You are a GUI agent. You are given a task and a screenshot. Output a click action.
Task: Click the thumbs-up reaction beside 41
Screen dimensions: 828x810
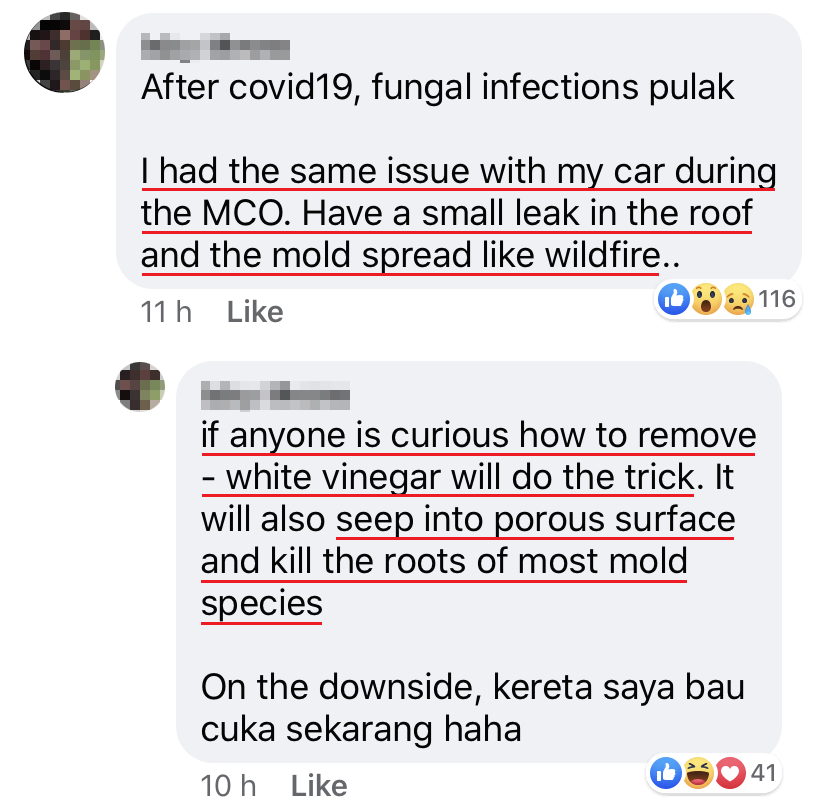tap(666, 773)
